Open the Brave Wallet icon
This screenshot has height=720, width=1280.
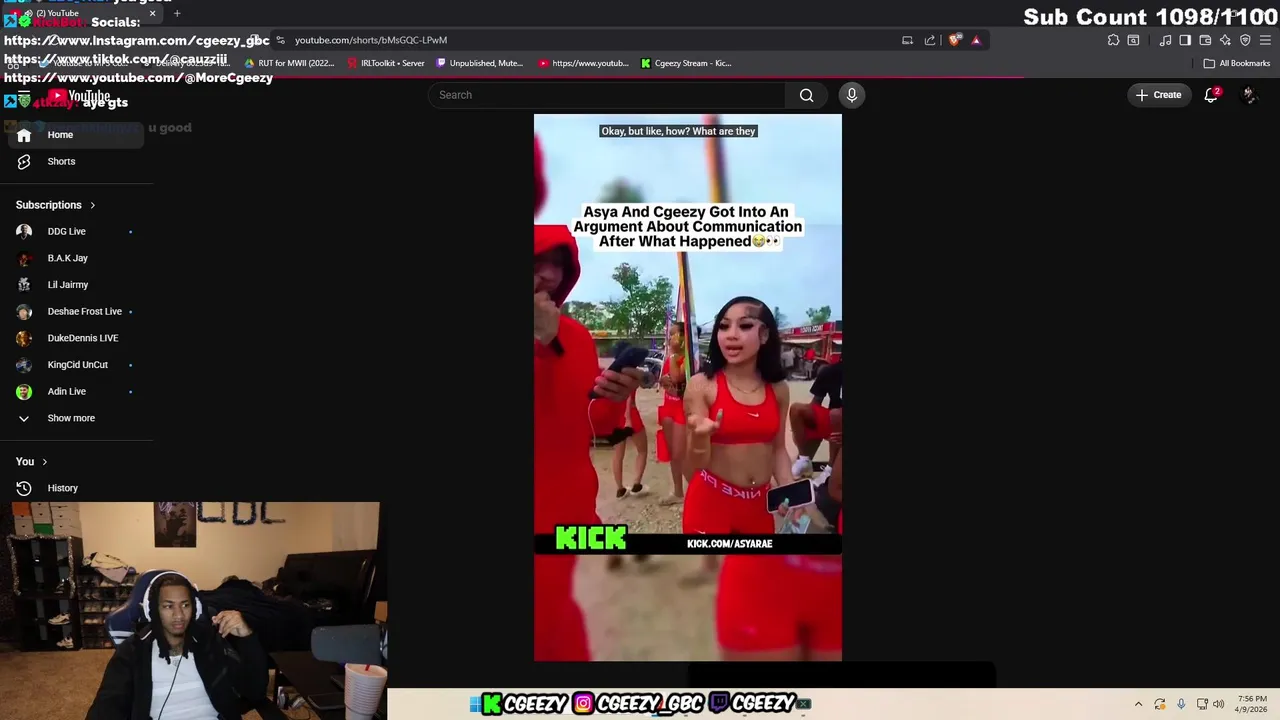coord(1205,40)
